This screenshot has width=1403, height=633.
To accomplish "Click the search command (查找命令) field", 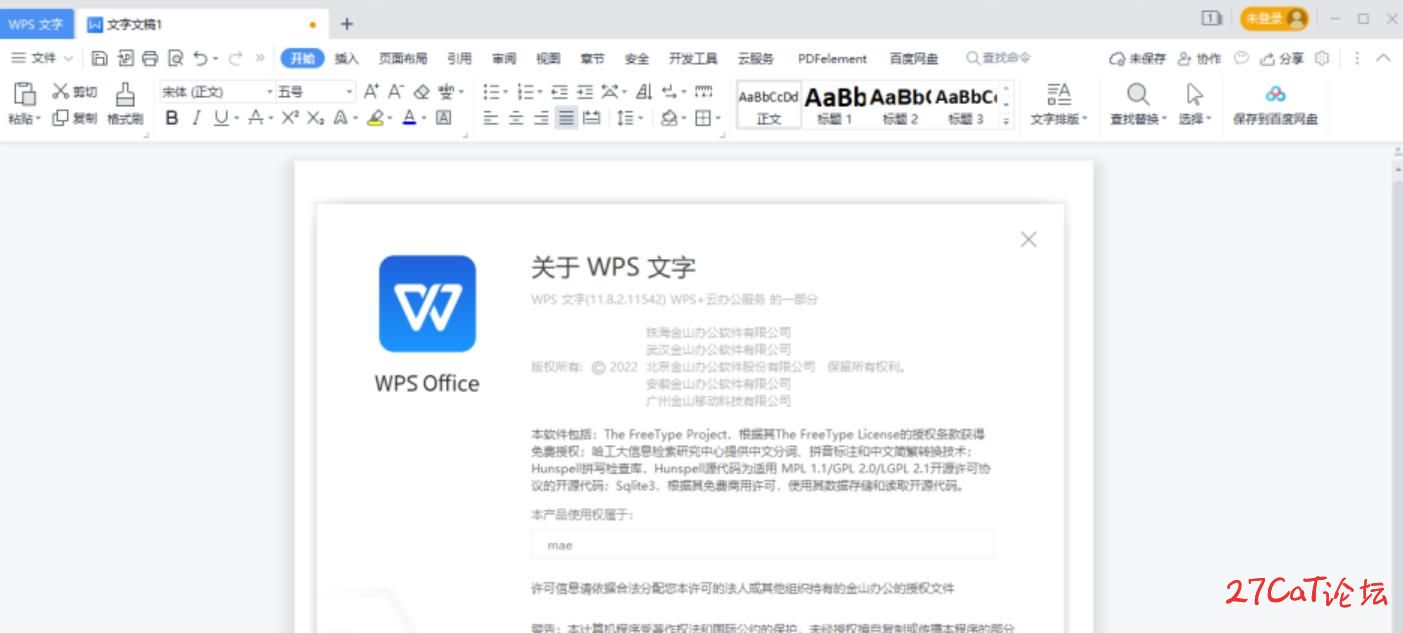I will pos(998,58).
